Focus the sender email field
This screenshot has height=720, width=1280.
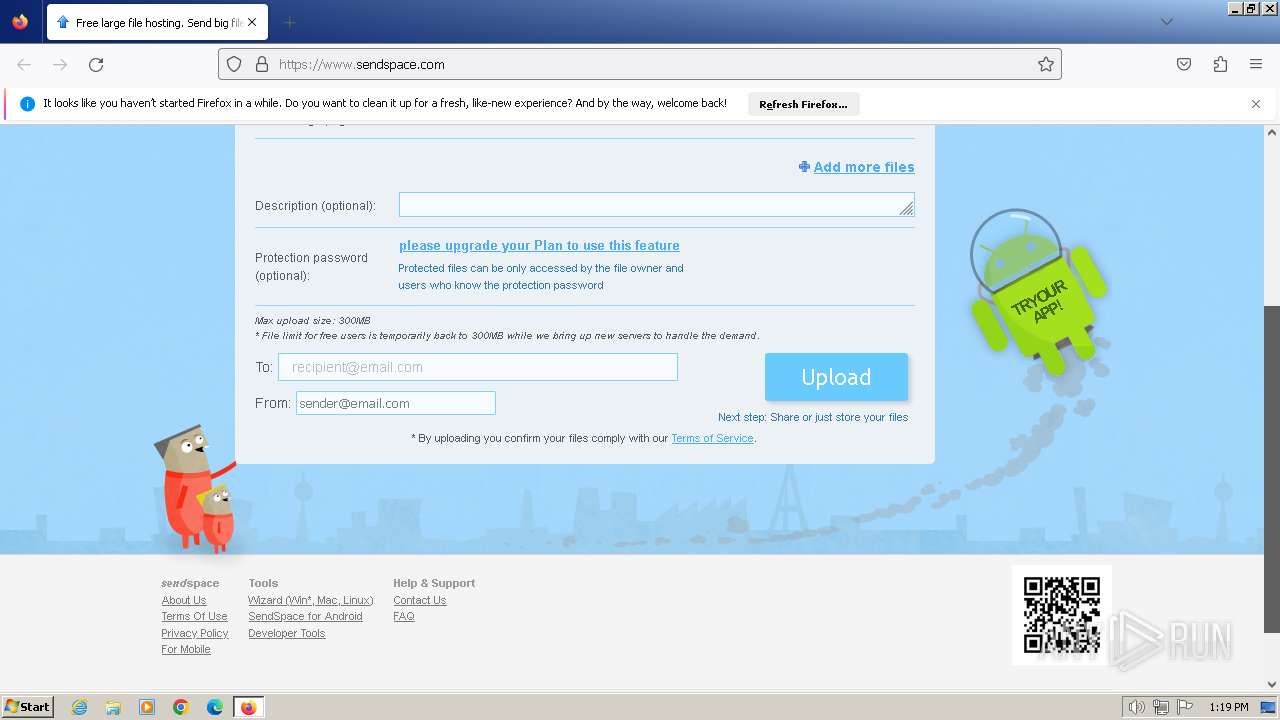coord(396,403)
